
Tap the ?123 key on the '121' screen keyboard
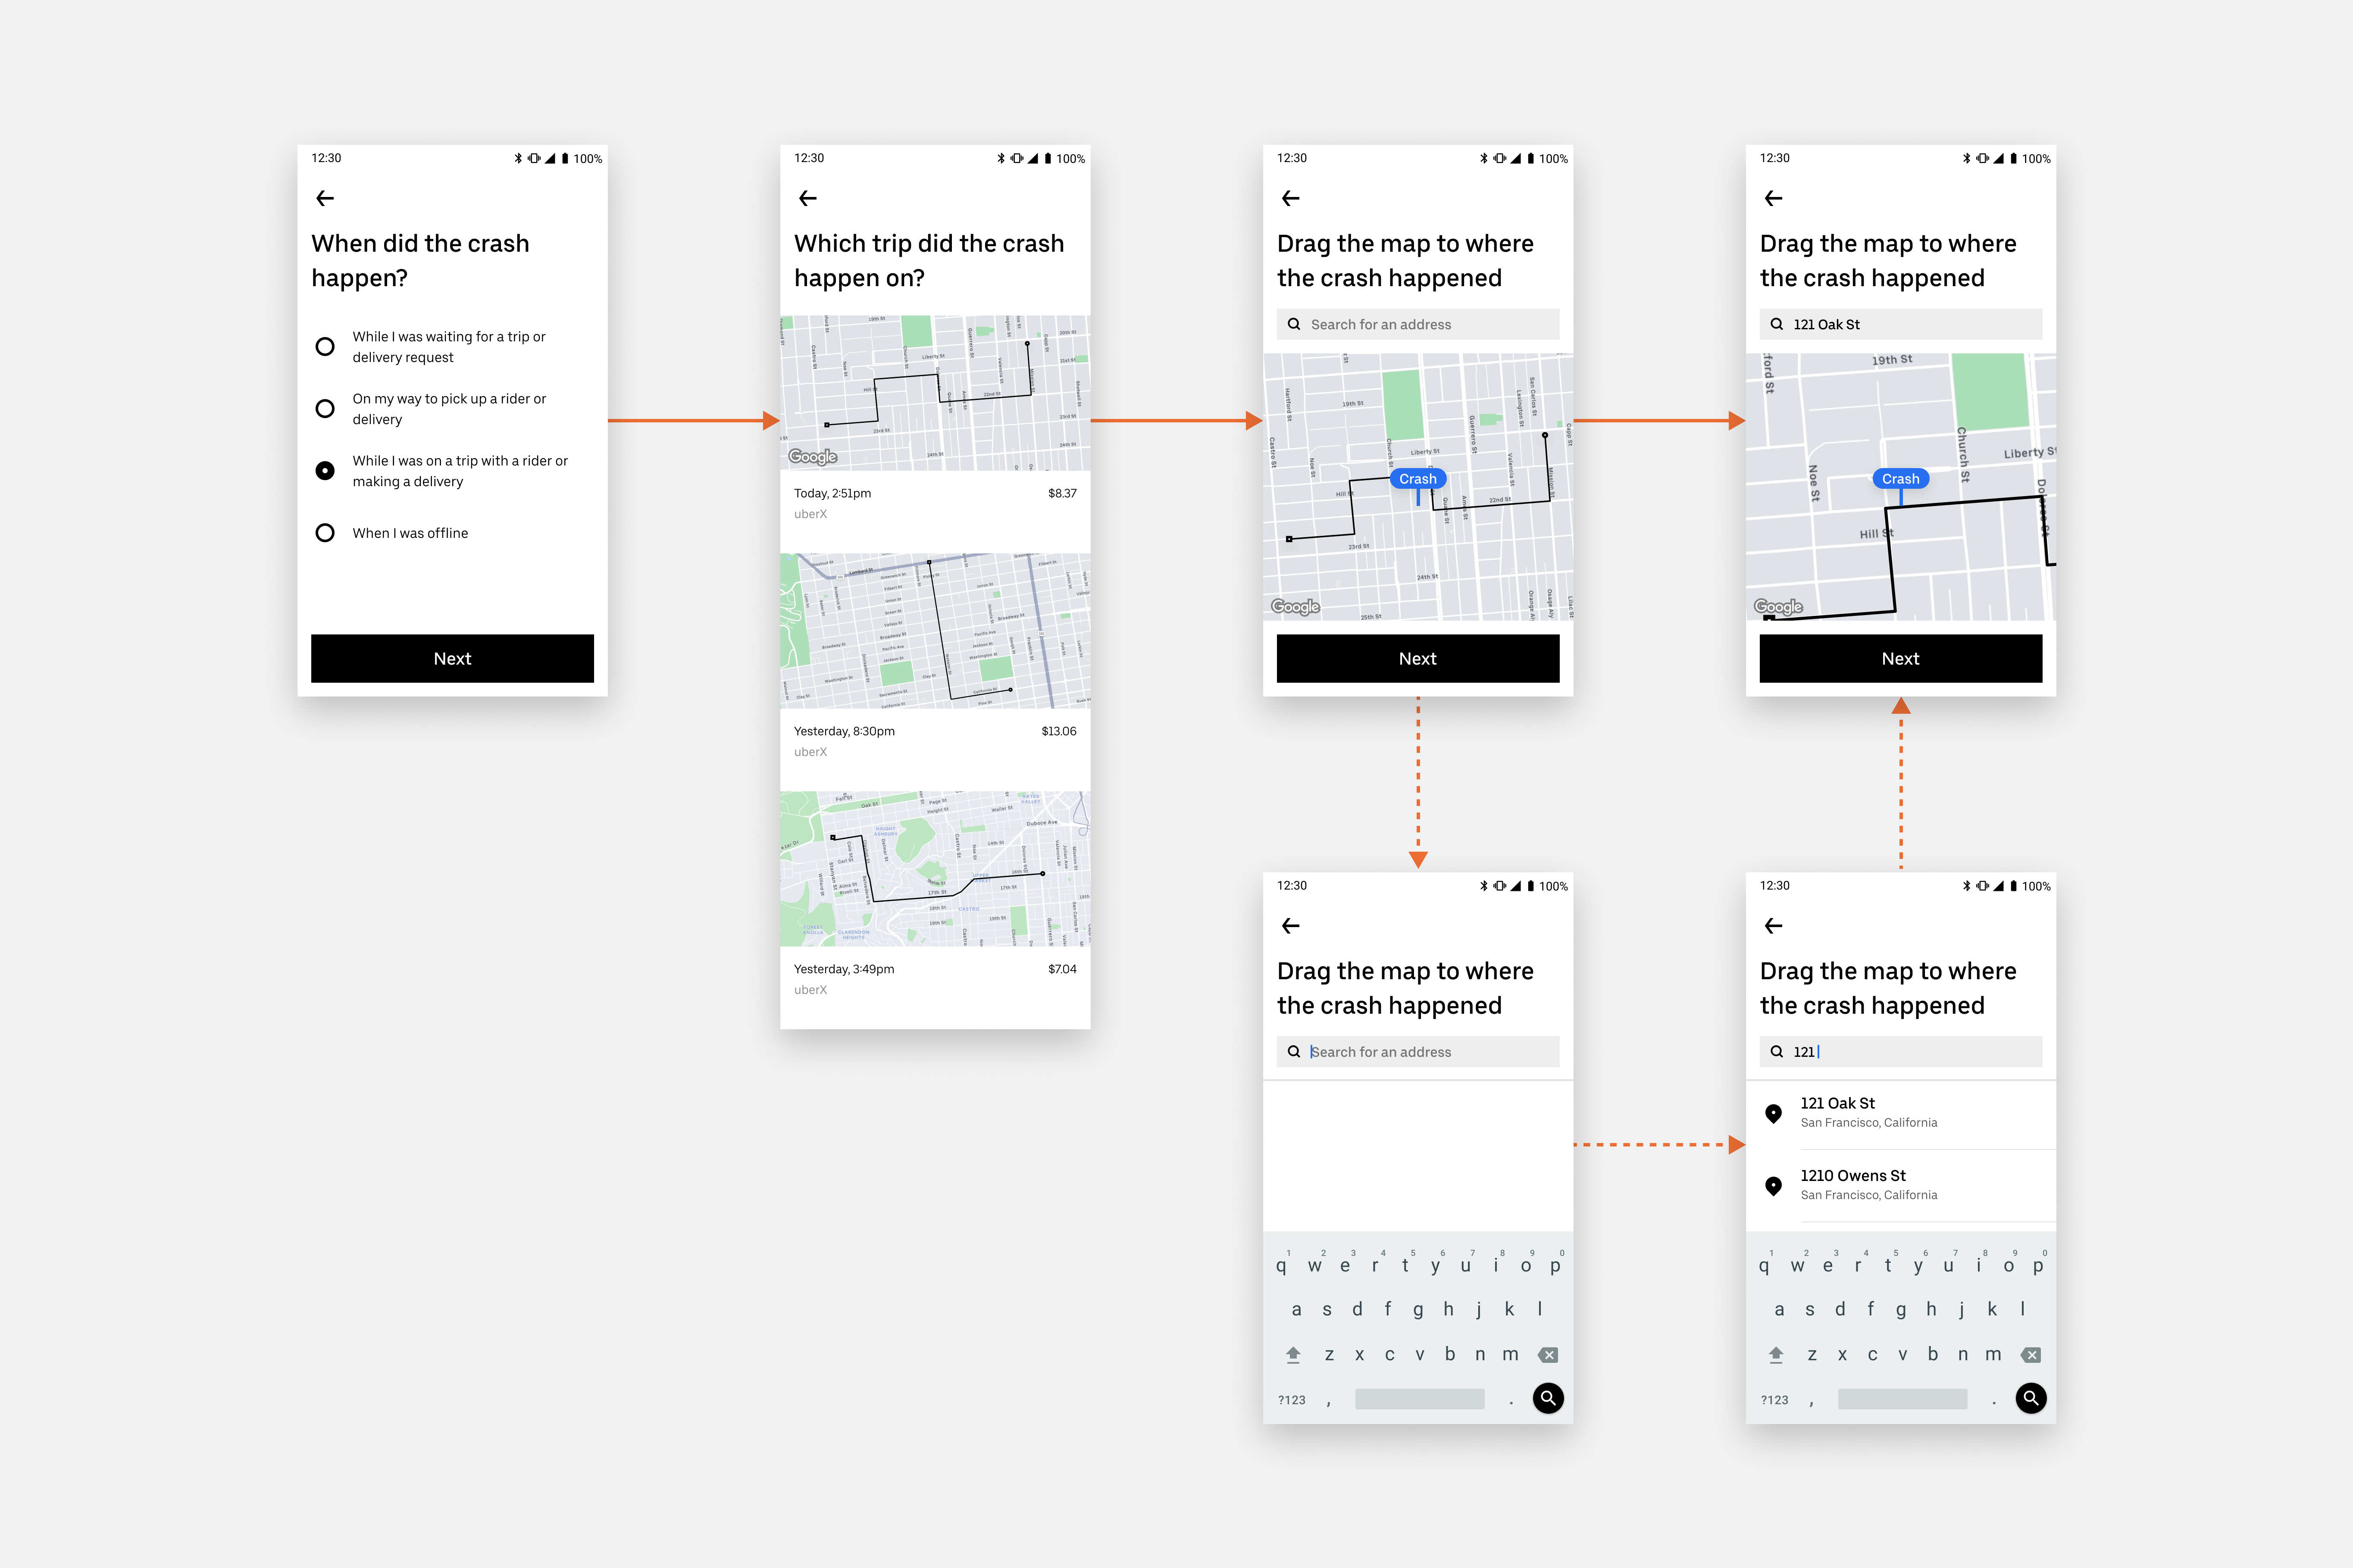[1775, 1400]
